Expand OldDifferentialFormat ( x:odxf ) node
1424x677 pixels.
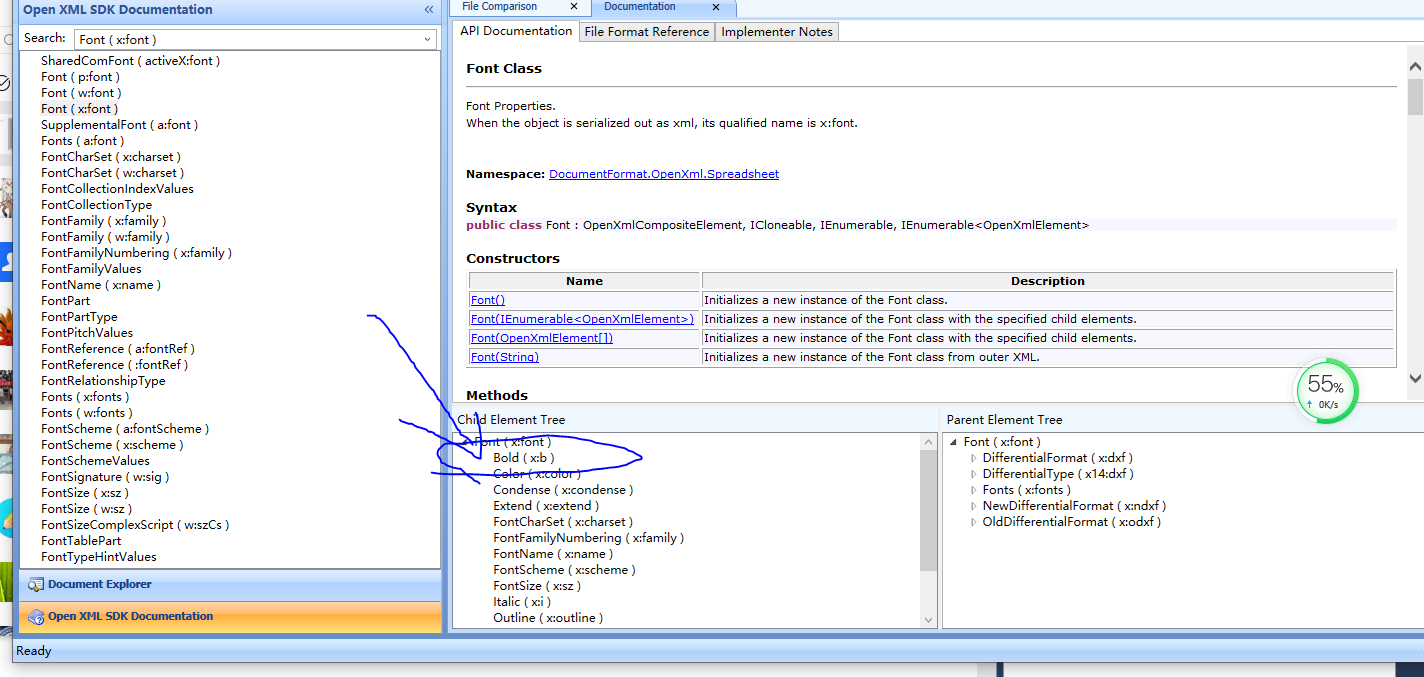(974, 522)
